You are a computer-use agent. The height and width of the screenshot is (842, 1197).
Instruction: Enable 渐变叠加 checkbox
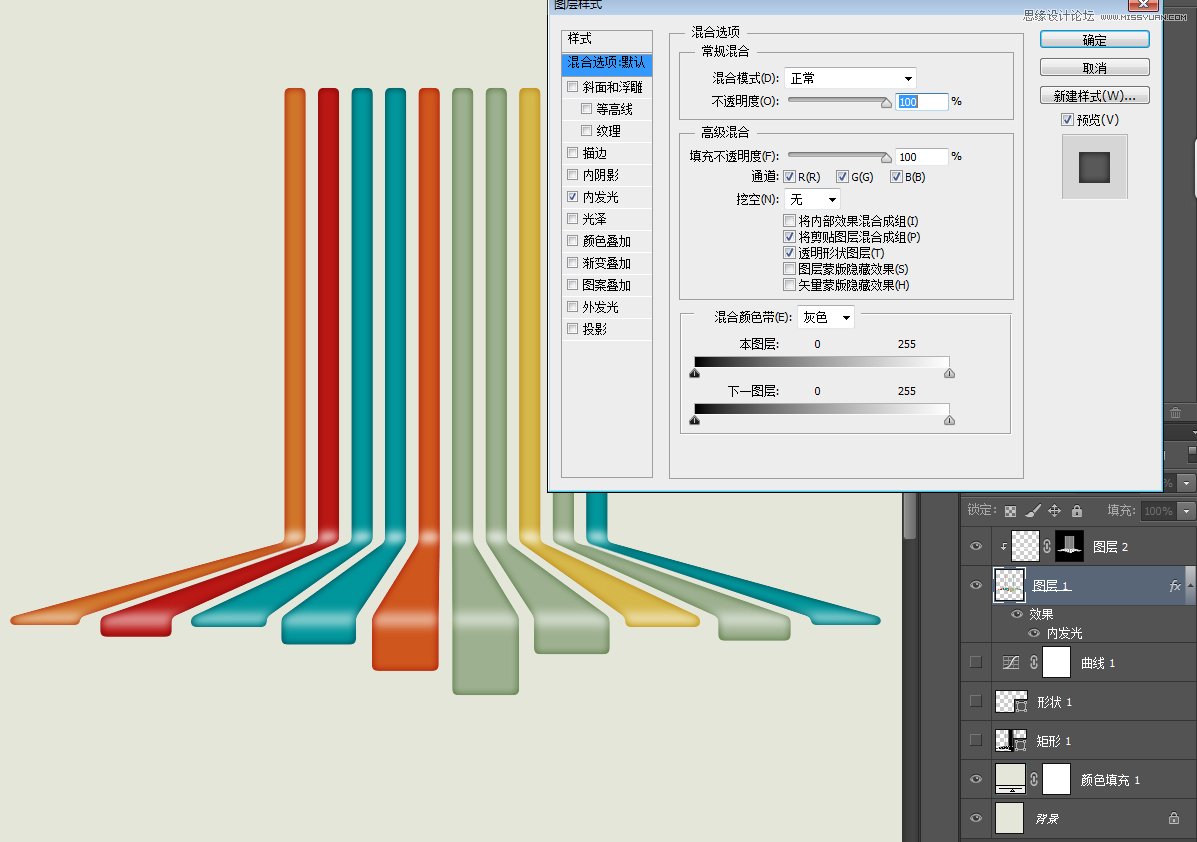(573, 263)
